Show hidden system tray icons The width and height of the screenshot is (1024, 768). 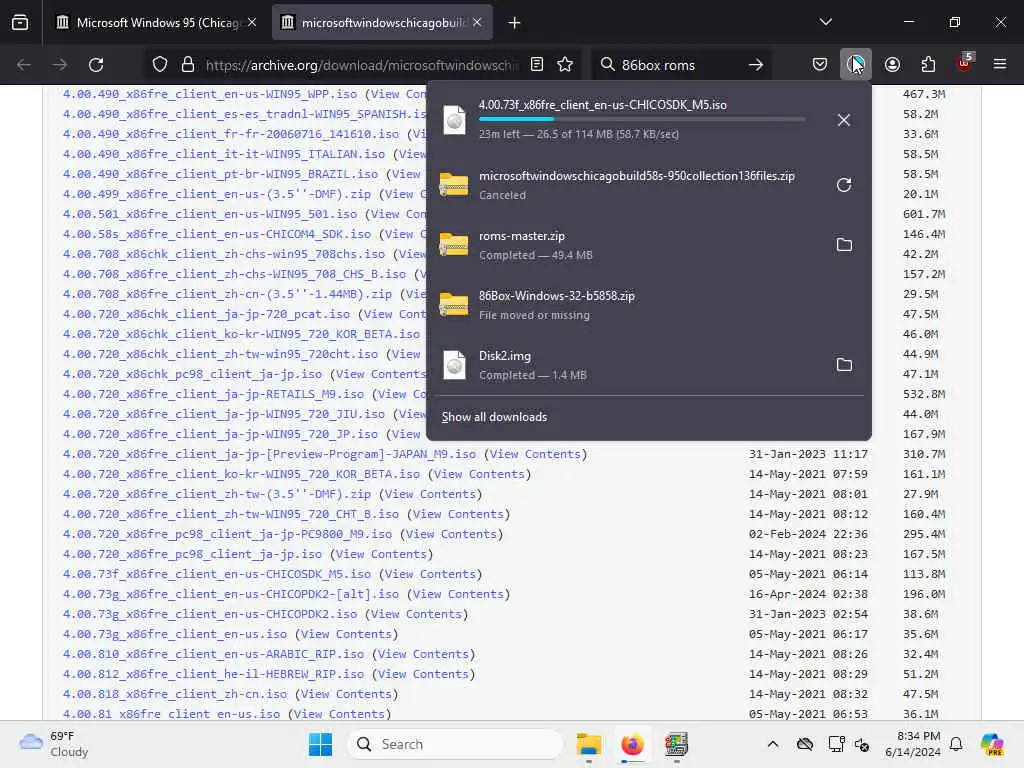pyautogui.click(x=773, y=744)
